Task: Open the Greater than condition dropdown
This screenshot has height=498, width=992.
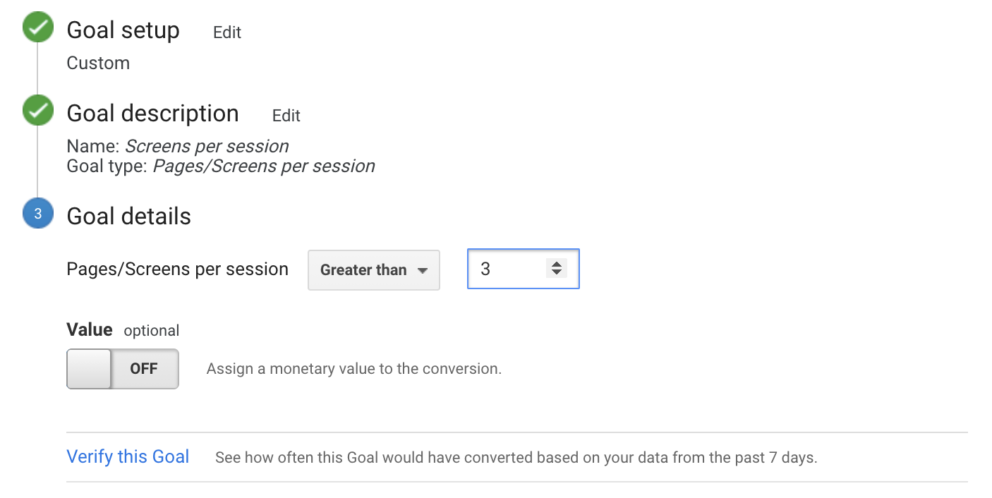Action: coord(373,270)
